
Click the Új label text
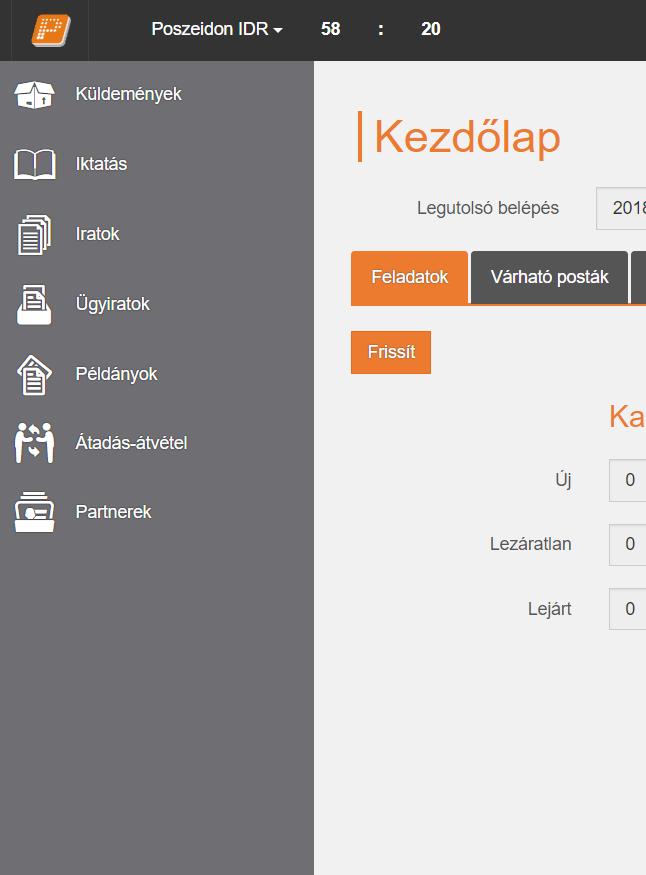pyautogui.click(x=563, y=480)
